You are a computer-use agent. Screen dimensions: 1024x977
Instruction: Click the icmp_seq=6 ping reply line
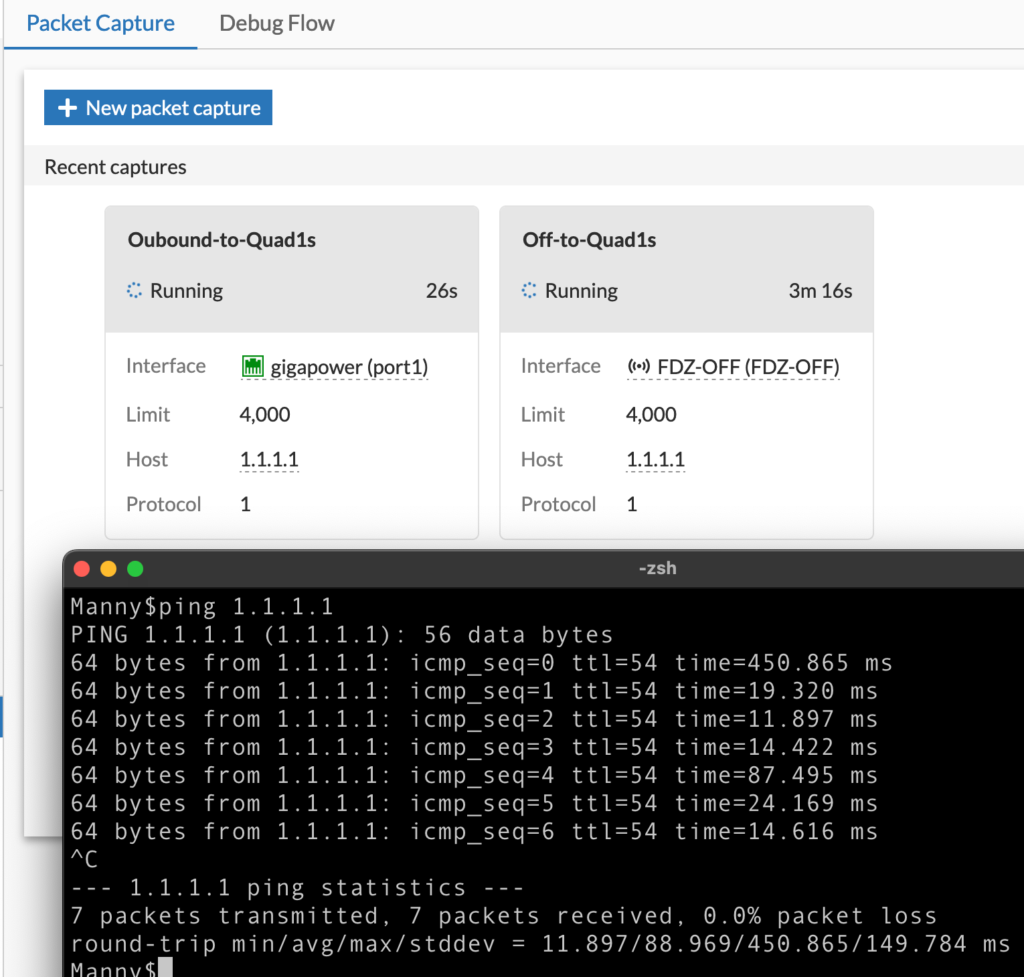(474, 831)
